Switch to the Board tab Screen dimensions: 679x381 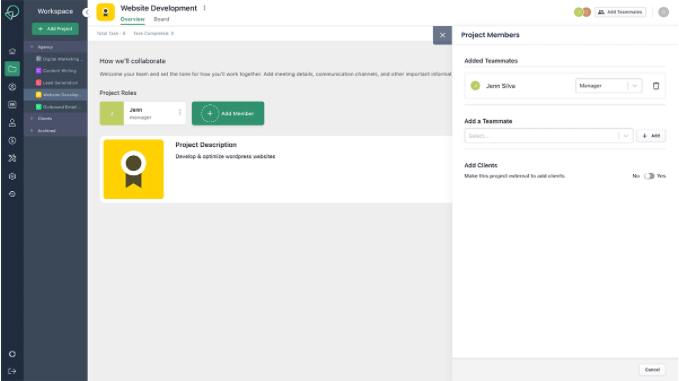pyautogui.click(x=162, y=19)
